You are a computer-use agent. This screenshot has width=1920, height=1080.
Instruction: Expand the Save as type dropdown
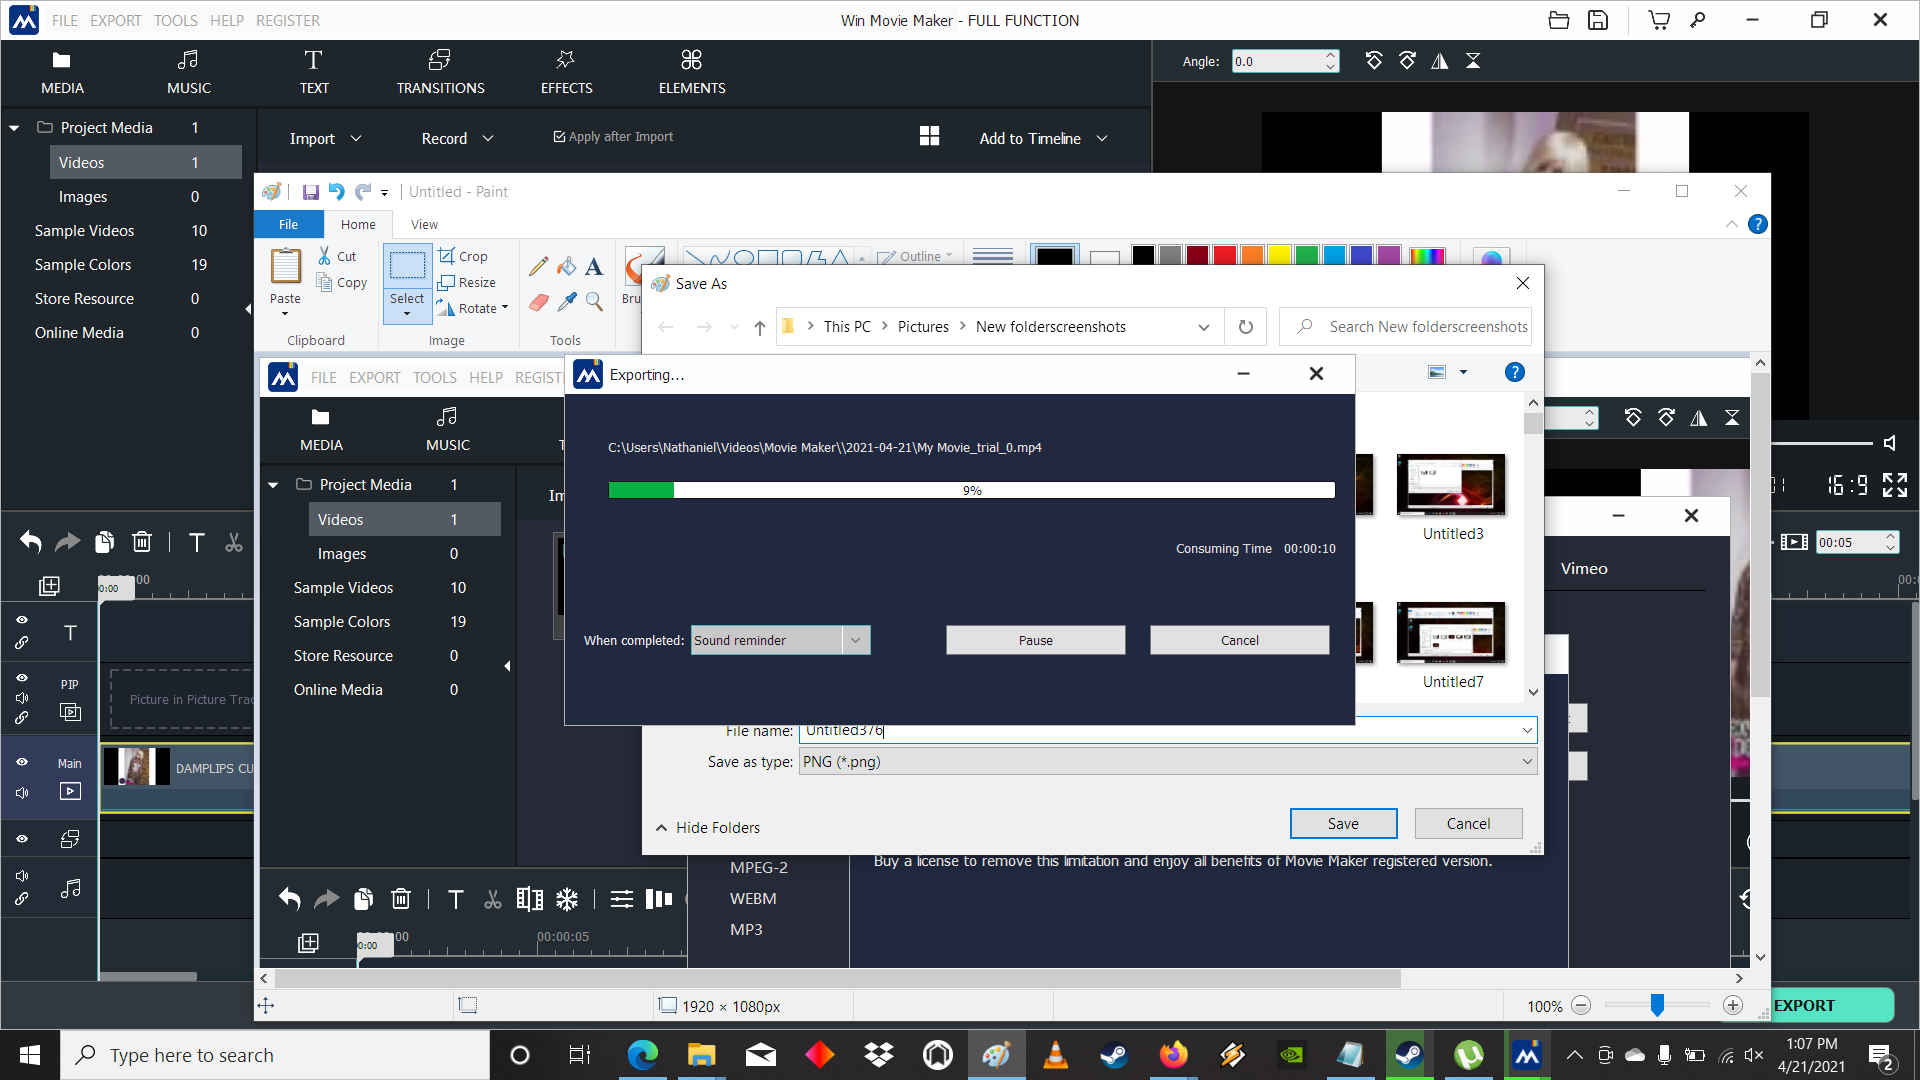click(x=1526, y=762)
